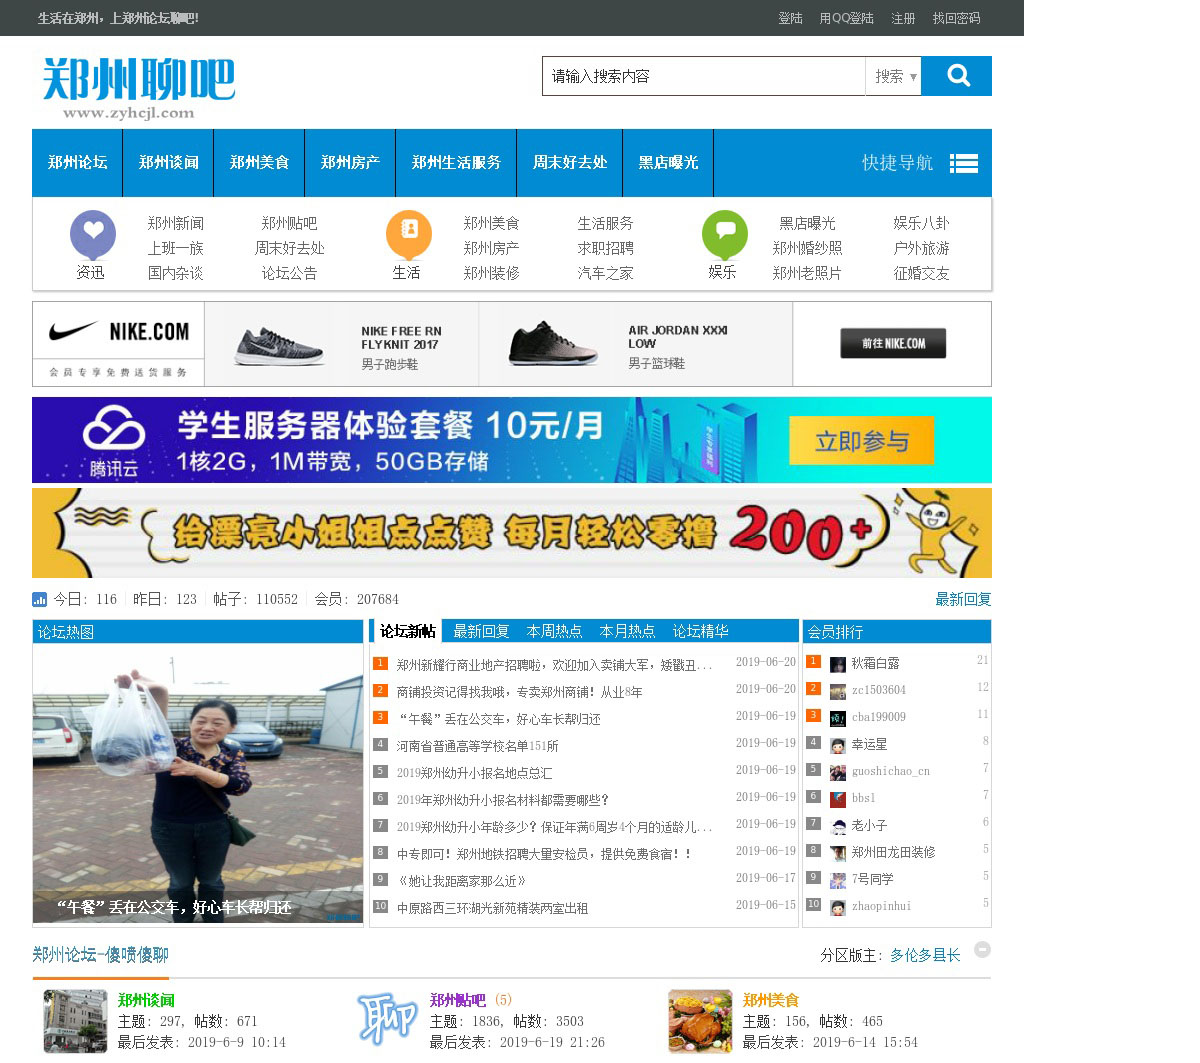
Task: Click the 郑州谈闻 board icon
Action: click(75, 1021)
